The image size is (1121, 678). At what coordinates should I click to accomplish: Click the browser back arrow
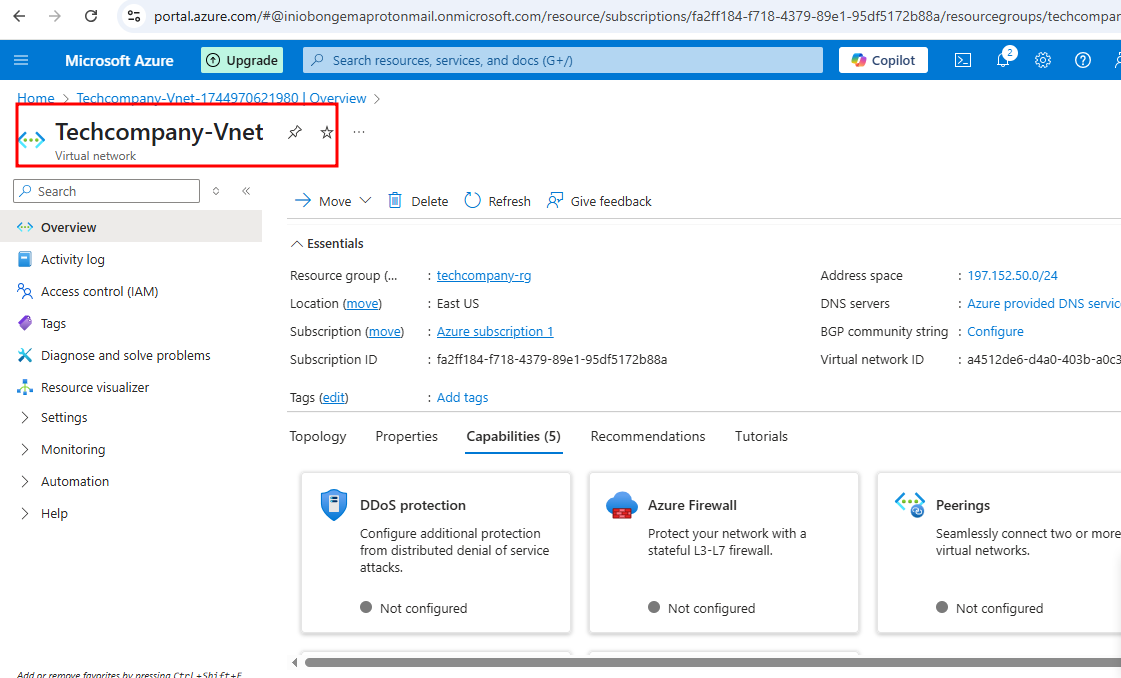(x=19, y=16)
